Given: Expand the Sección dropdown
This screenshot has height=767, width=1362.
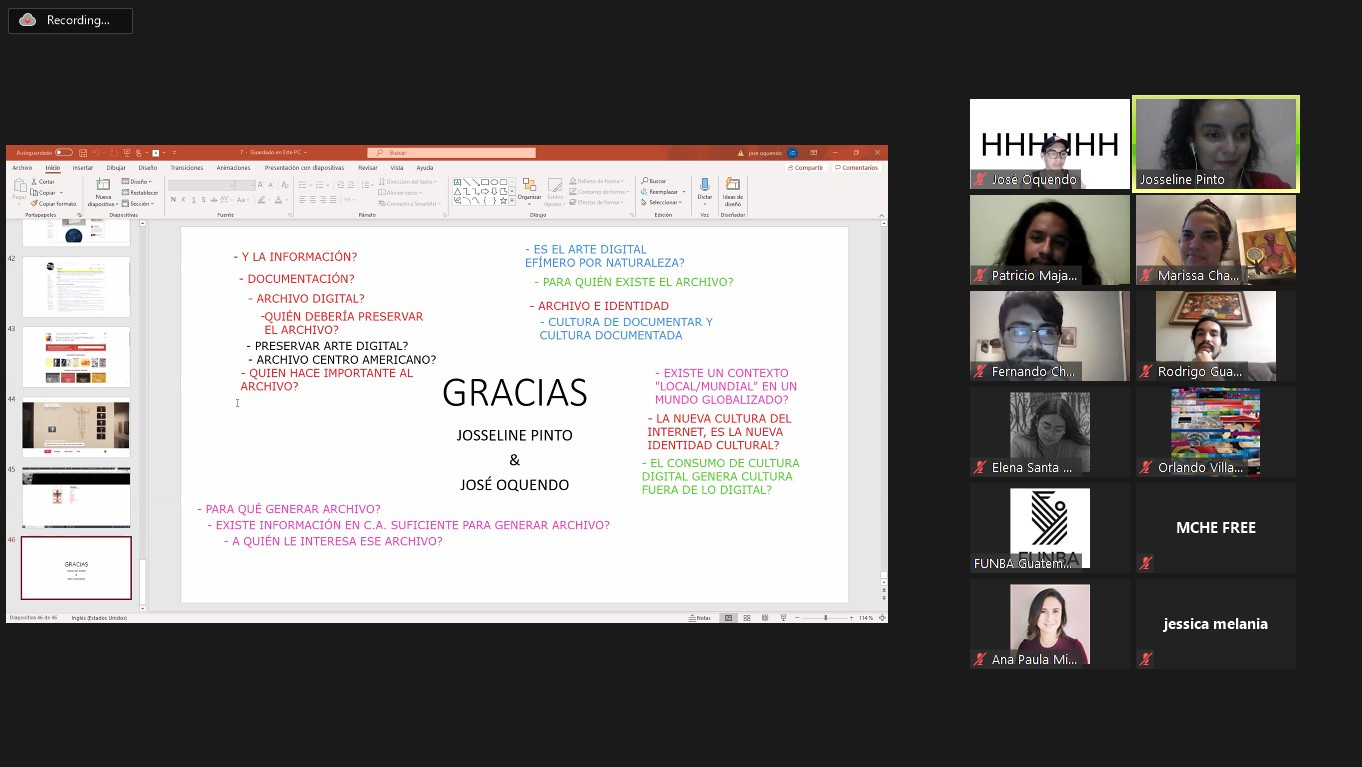Looking at the screenshot, I should point(138,204).
